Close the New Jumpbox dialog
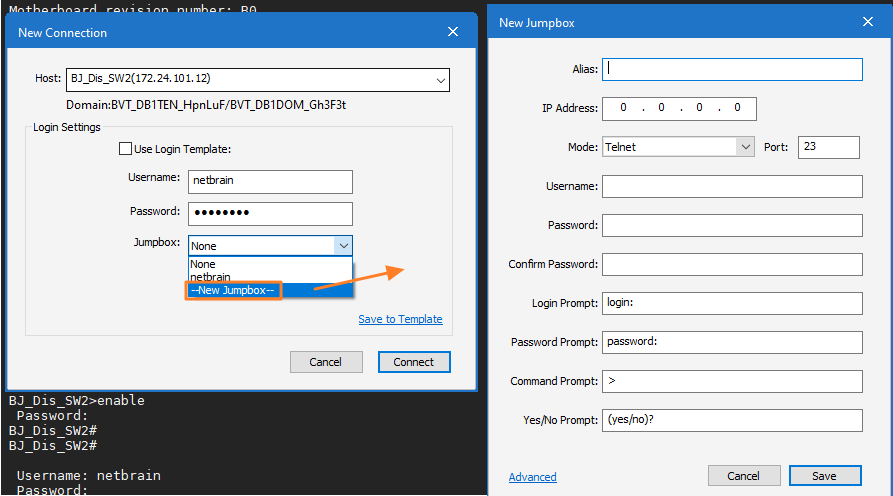This screenshot has width=893, height=496. point(867,22)
